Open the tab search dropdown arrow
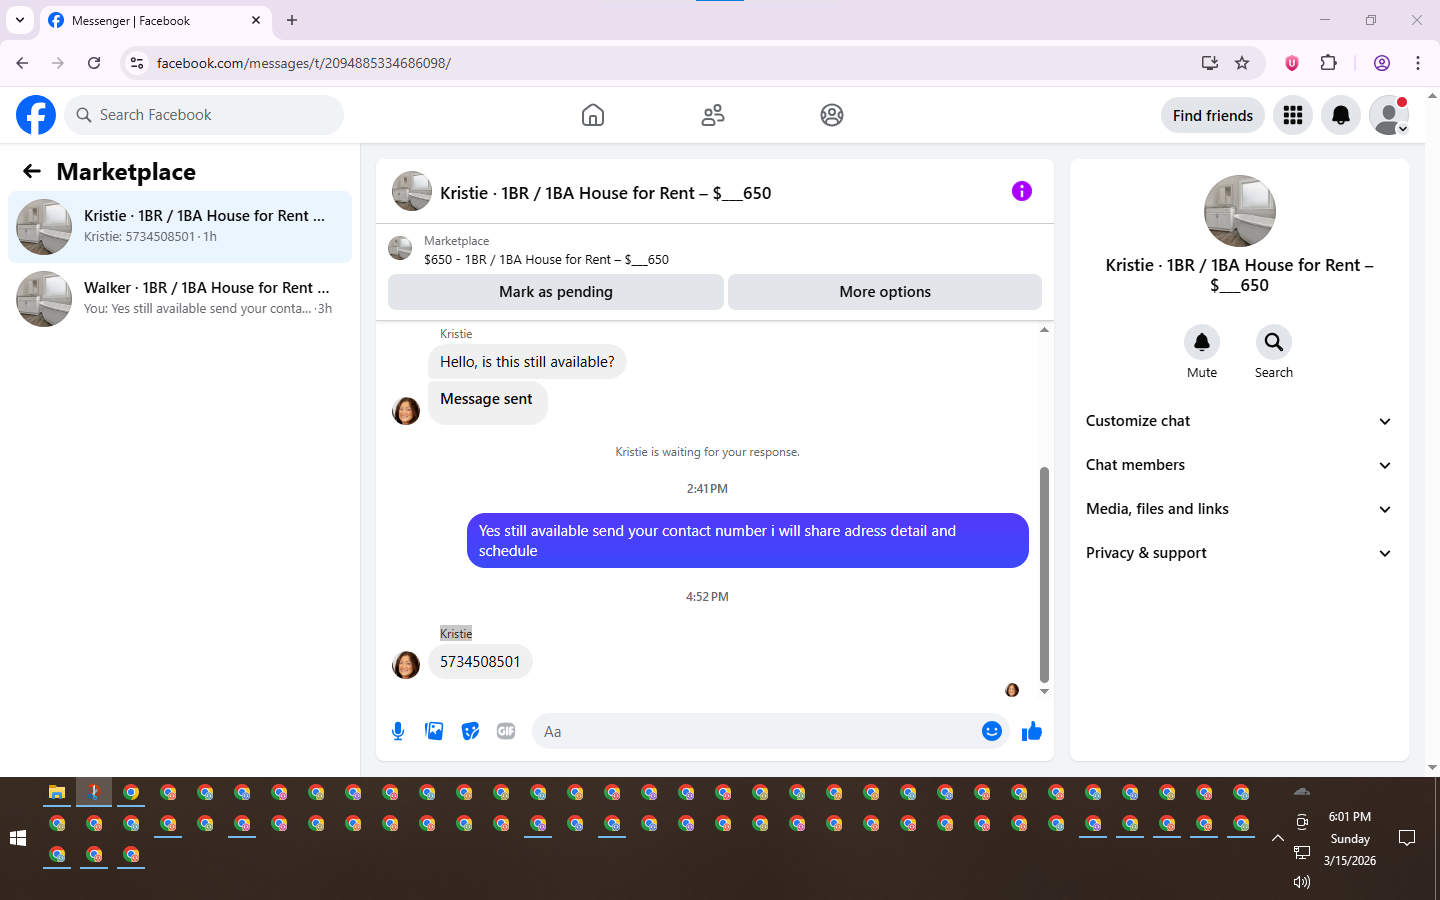 tap(20, 20)
